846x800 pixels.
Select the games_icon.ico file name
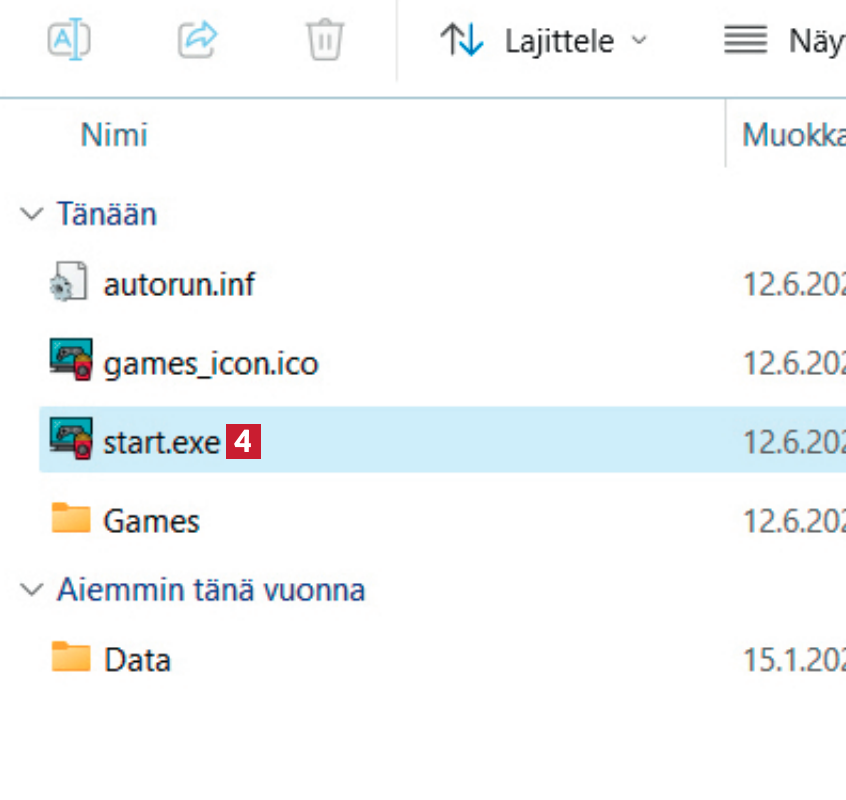click(210, 363)
